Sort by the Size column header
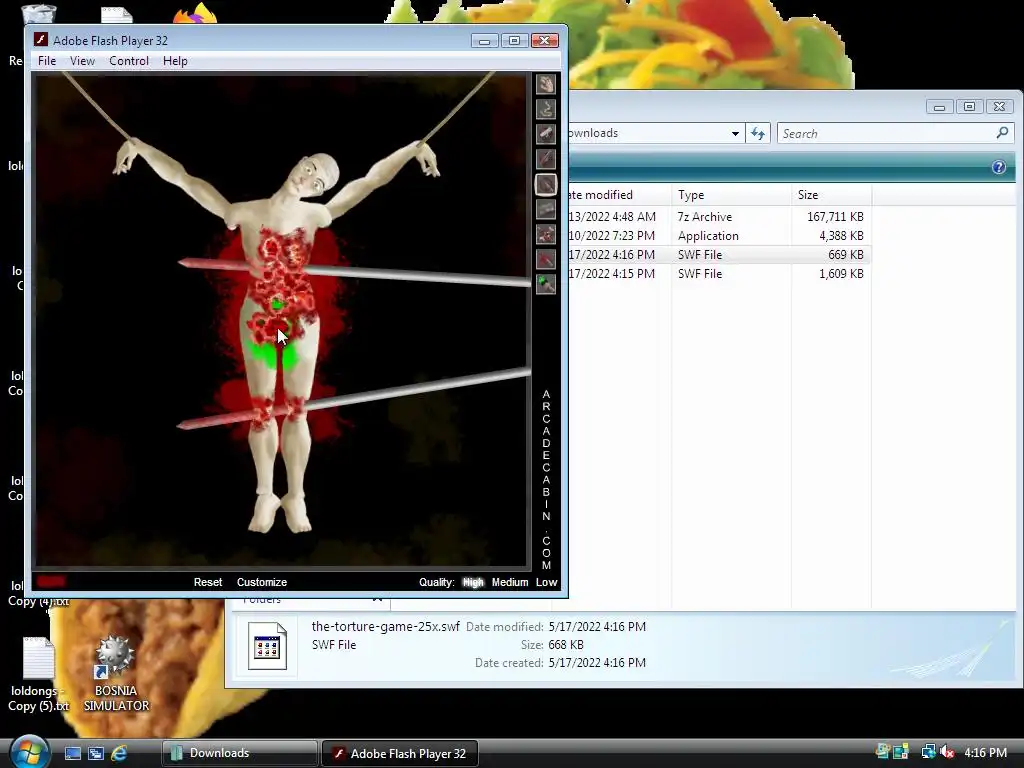Viewport: 1024px width, 768px height. pos(831,195)
